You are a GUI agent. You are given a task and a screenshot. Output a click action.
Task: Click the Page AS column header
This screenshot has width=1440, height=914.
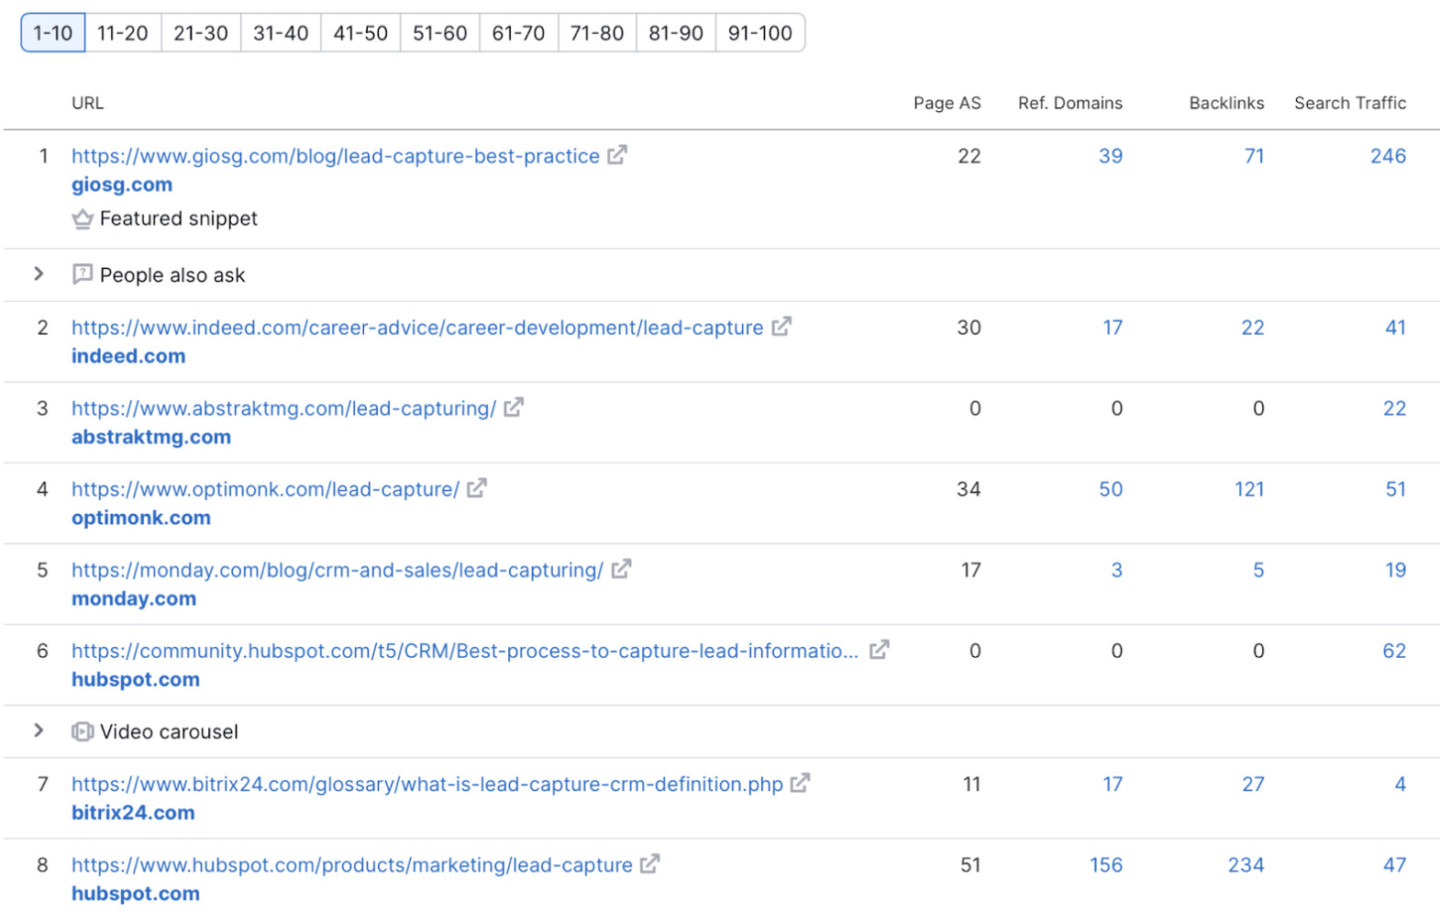pos(947,103)
